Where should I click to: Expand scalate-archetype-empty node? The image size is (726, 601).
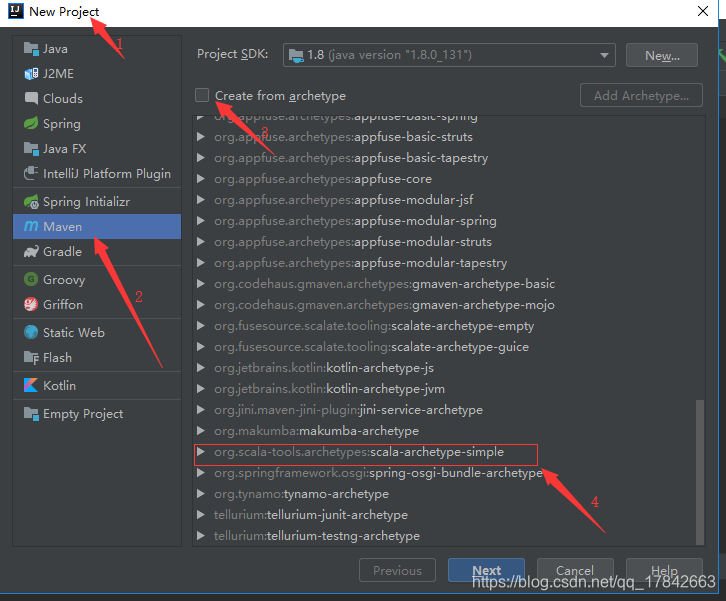[x=201, y=326]
